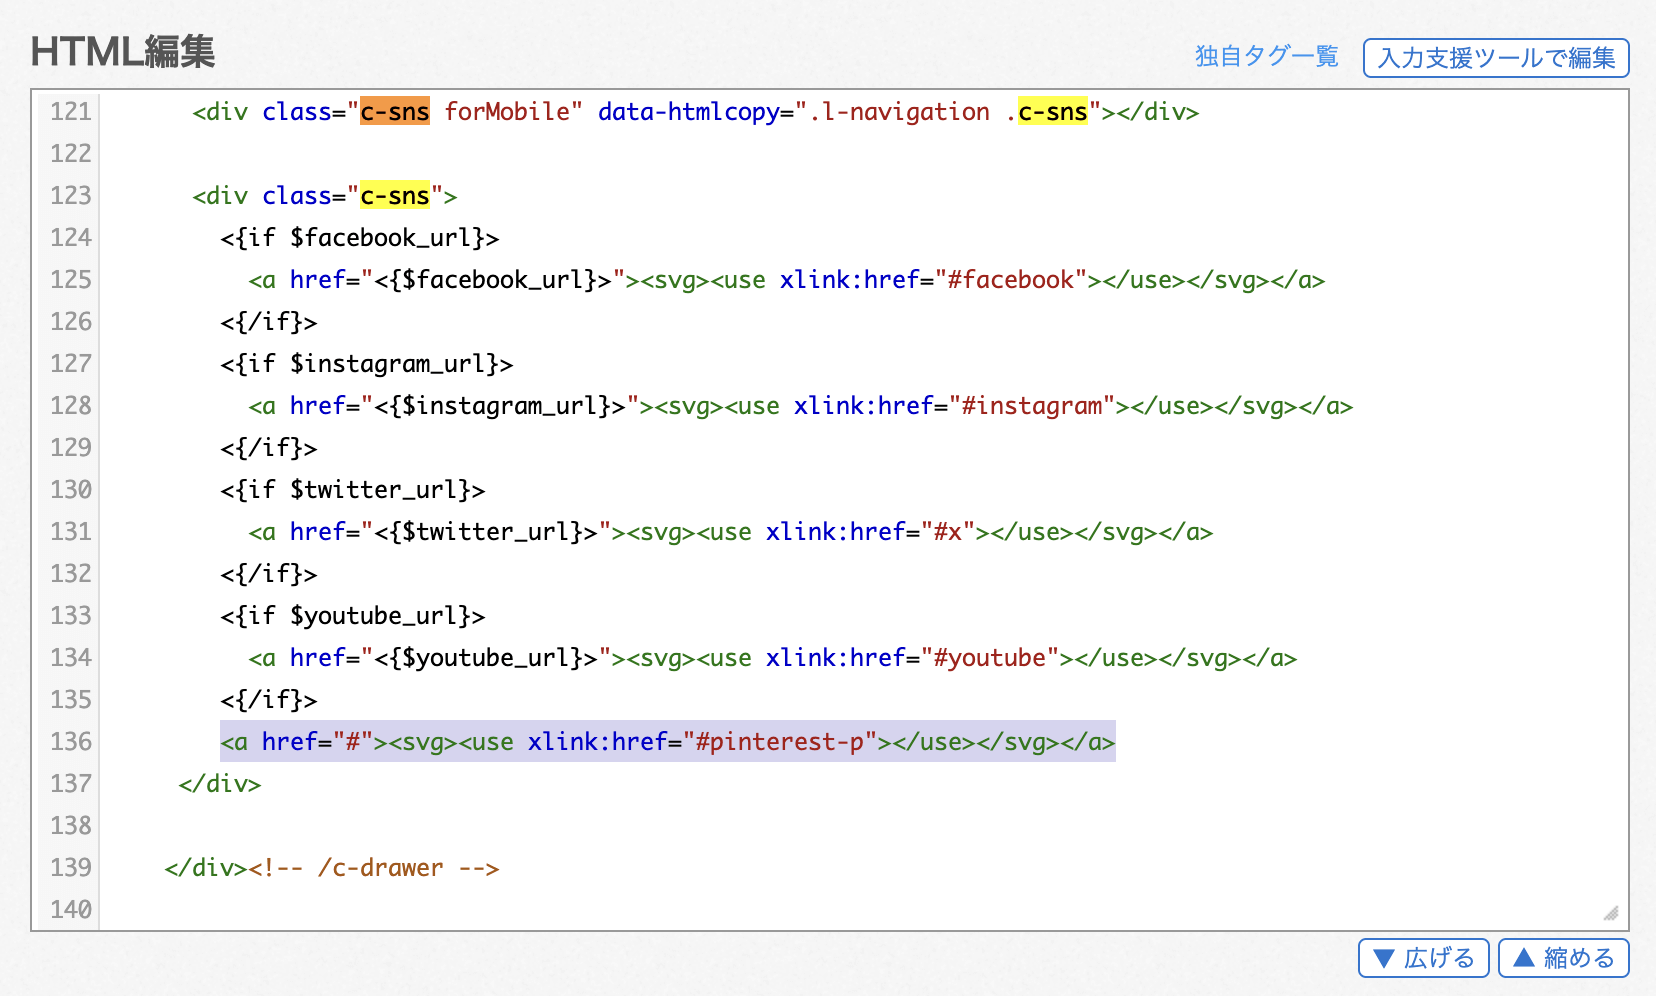The image size is (1656, 996).
Task: Expand editor with 広げる button
Action: [1424, 958]
